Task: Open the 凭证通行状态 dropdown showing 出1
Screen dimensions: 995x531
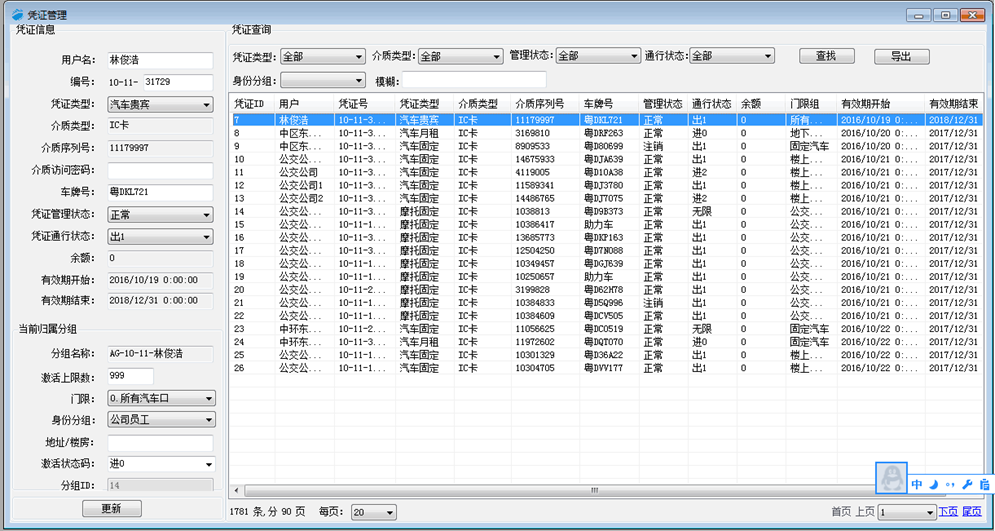Action: coord(161,237)
